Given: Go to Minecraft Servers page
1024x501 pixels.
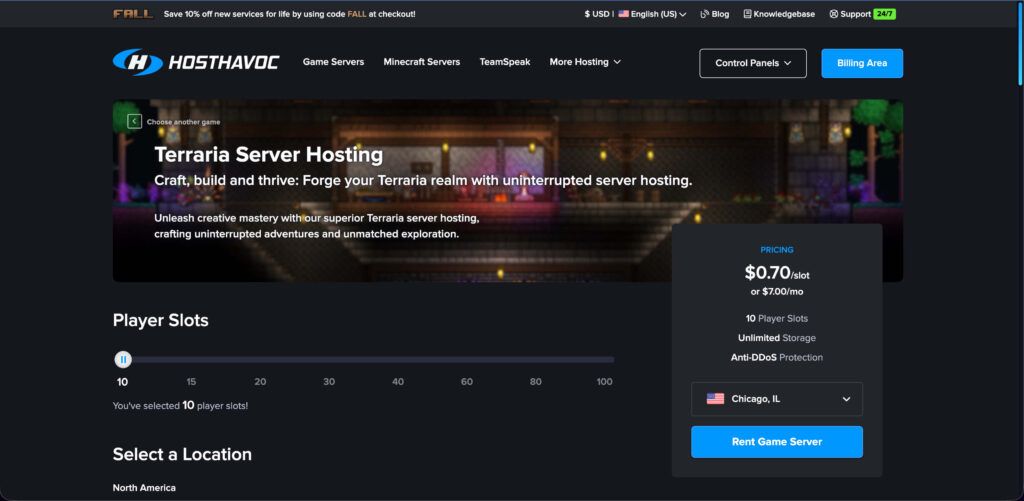Looking at the screenshot, I should pos(421,62).
